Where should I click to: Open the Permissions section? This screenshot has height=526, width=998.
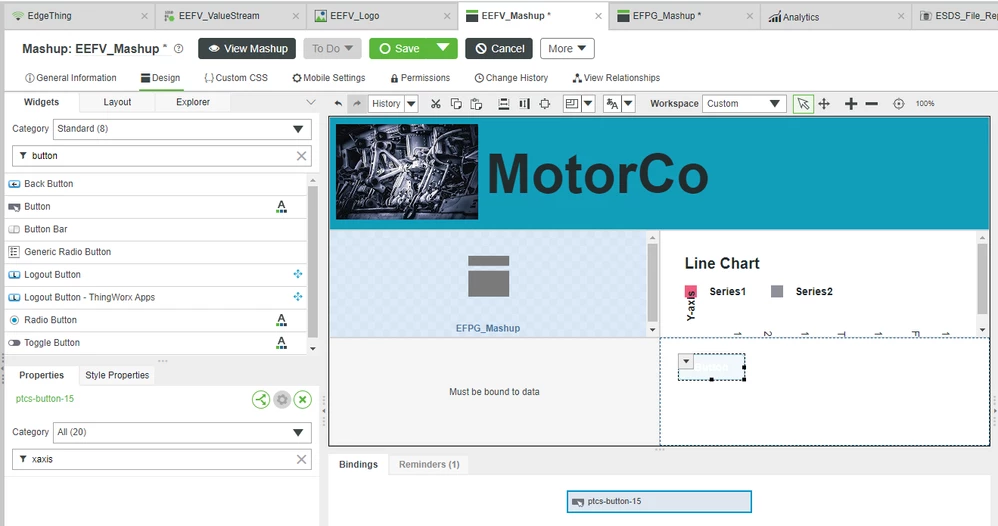(420, 78)
